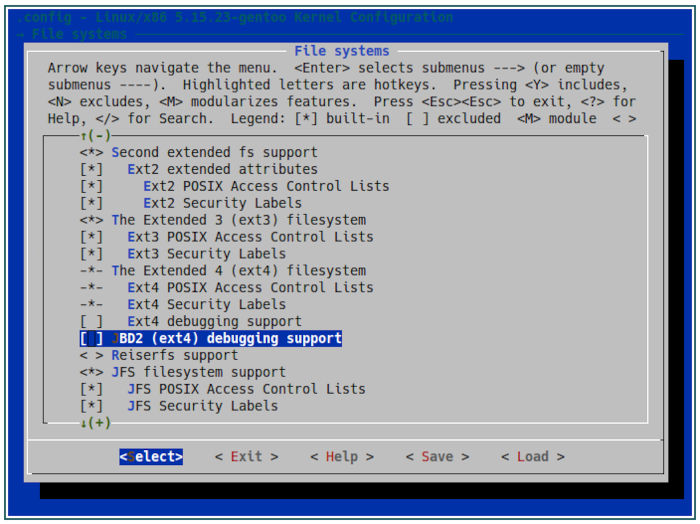Viewport: 700px width, 524px height.
Task: Enable JBD2 (ext4) debugging support
Action: 92,338
